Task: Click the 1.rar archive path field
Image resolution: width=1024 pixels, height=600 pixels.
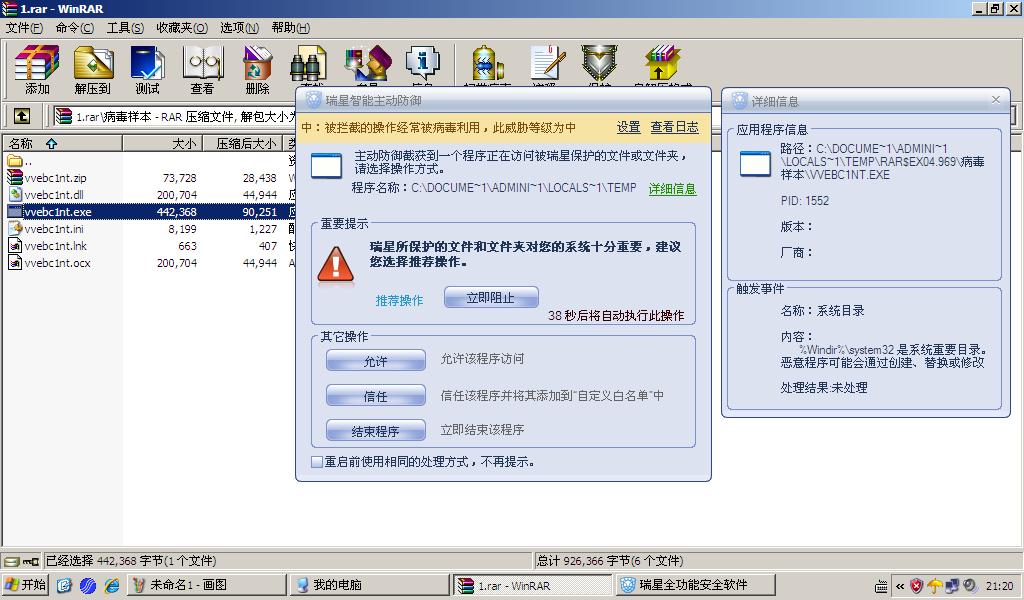Action: (x=176, y=116)
